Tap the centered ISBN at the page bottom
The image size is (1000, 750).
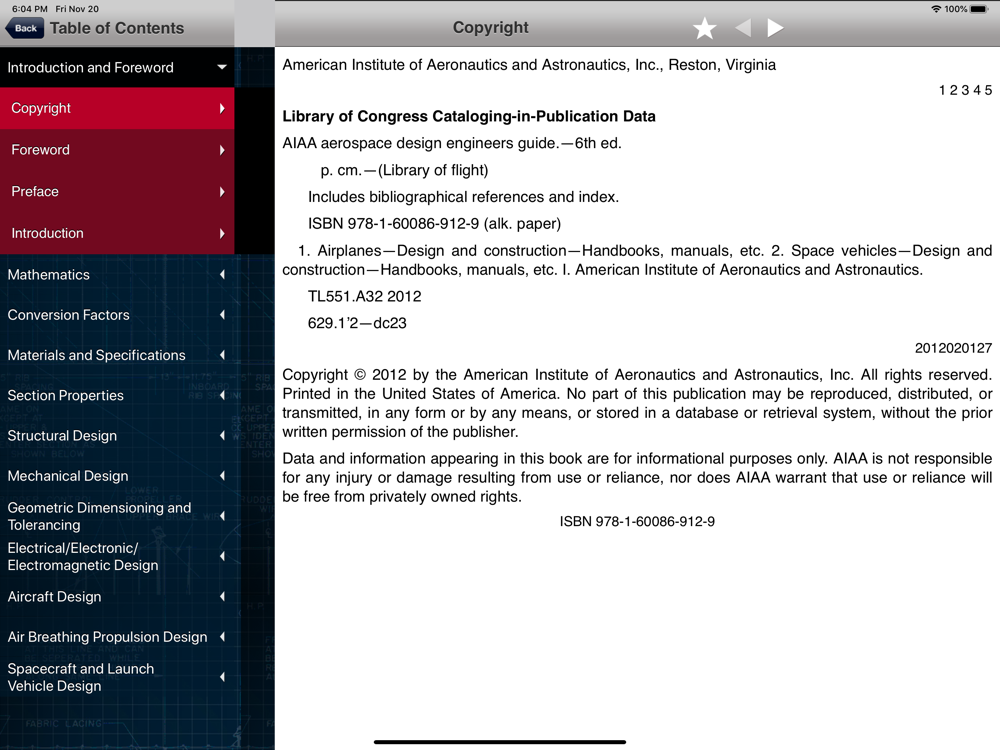pos(637,522)
